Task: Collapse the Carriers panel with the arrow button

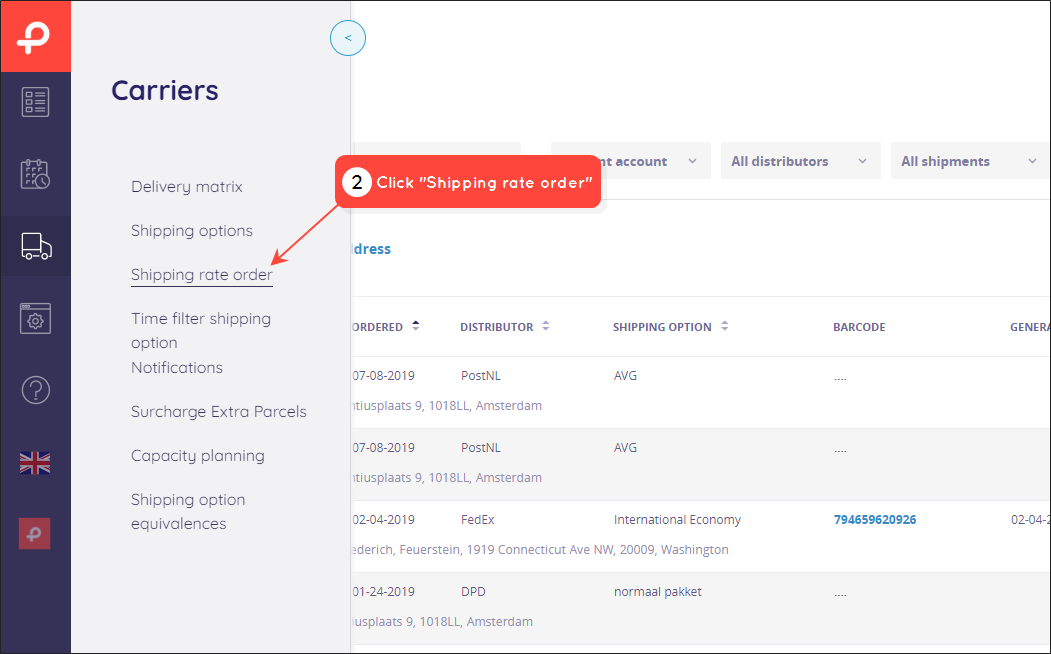Action: [x=348, y=38]
